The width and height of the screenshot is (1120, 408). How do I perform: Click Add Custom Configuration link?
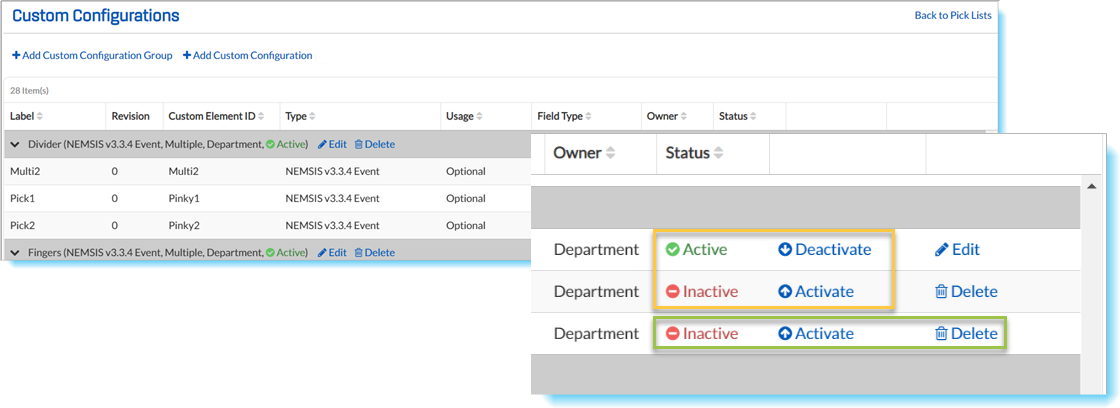[248, 55]
